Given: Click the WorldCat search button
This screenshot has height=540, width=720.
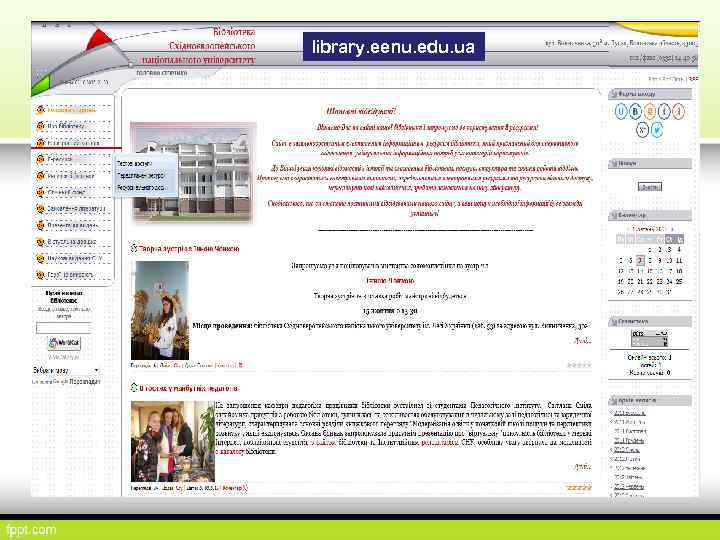Looking at the screenshot, I should point(64,343).
